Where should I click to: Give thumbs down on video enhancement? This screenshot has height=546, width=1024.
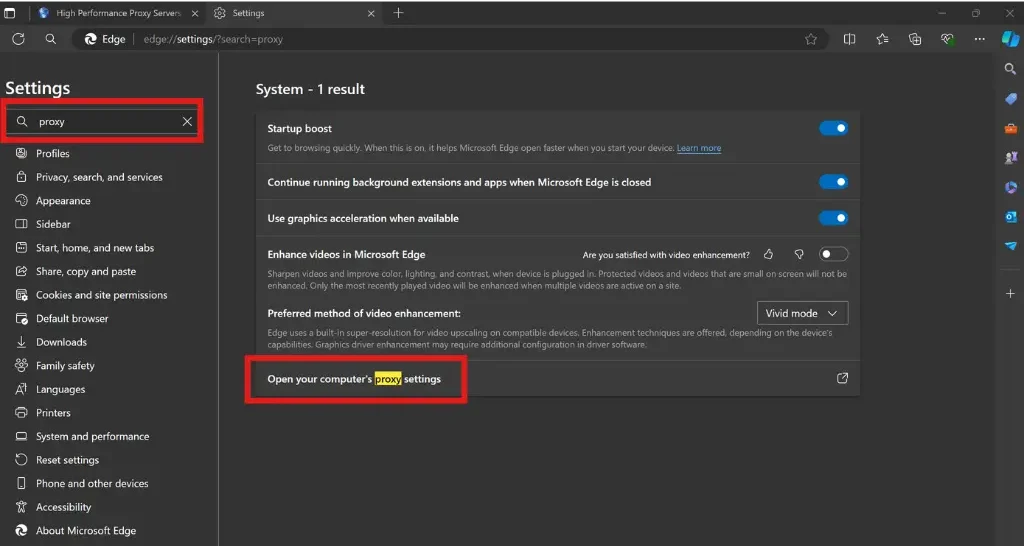(x=799, y=255)
